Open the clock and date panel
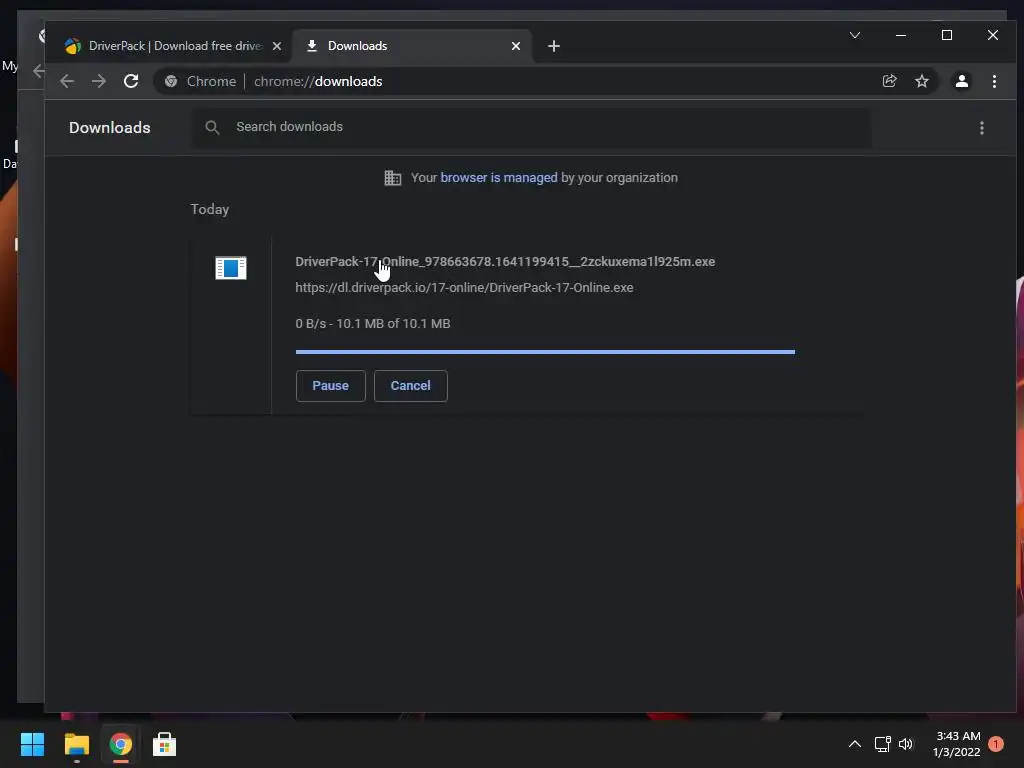This screenshot has height=768, width=1024. coord(957,744)
